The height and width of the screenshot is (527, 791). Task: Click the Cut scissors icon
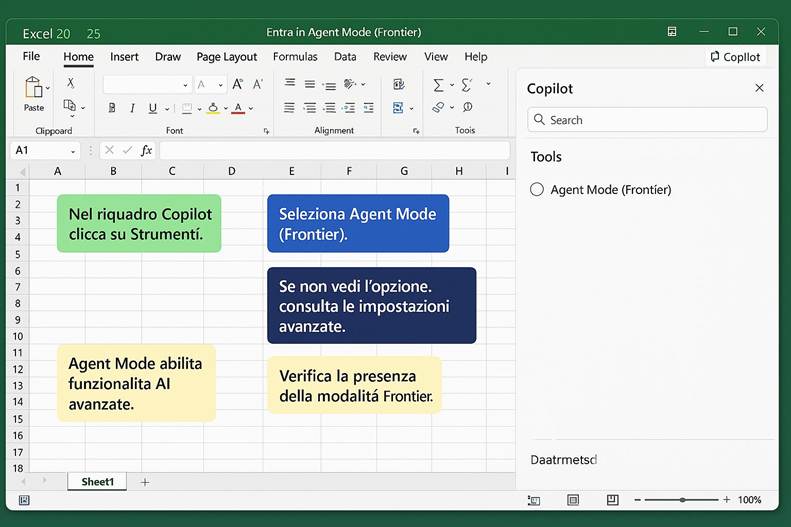coord(70,84)
